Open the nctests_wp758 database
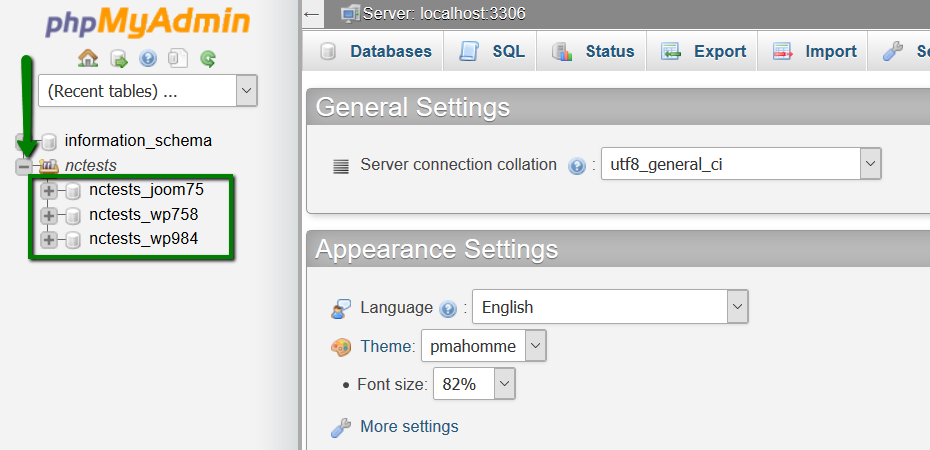930x450 pixels. (x=143, y=214)
